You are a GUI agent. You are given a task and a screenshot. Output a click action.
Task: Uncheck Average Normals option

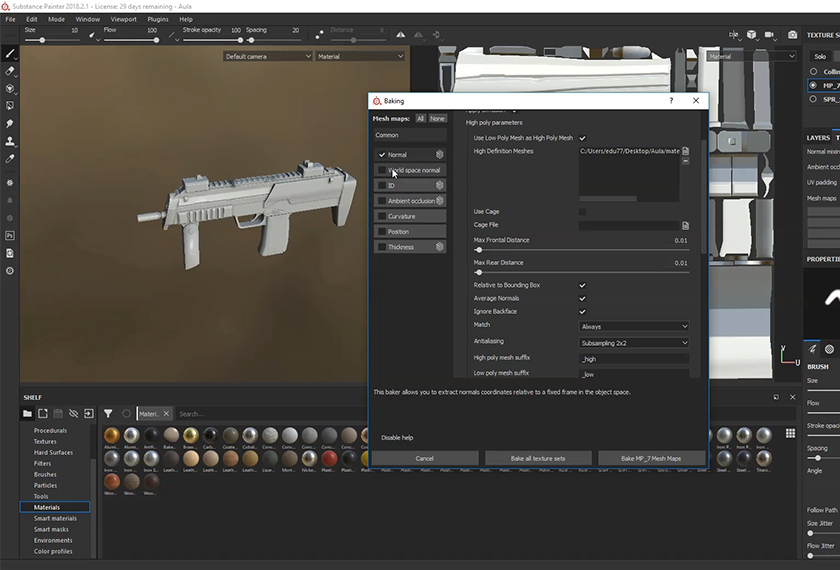point(583,298)
